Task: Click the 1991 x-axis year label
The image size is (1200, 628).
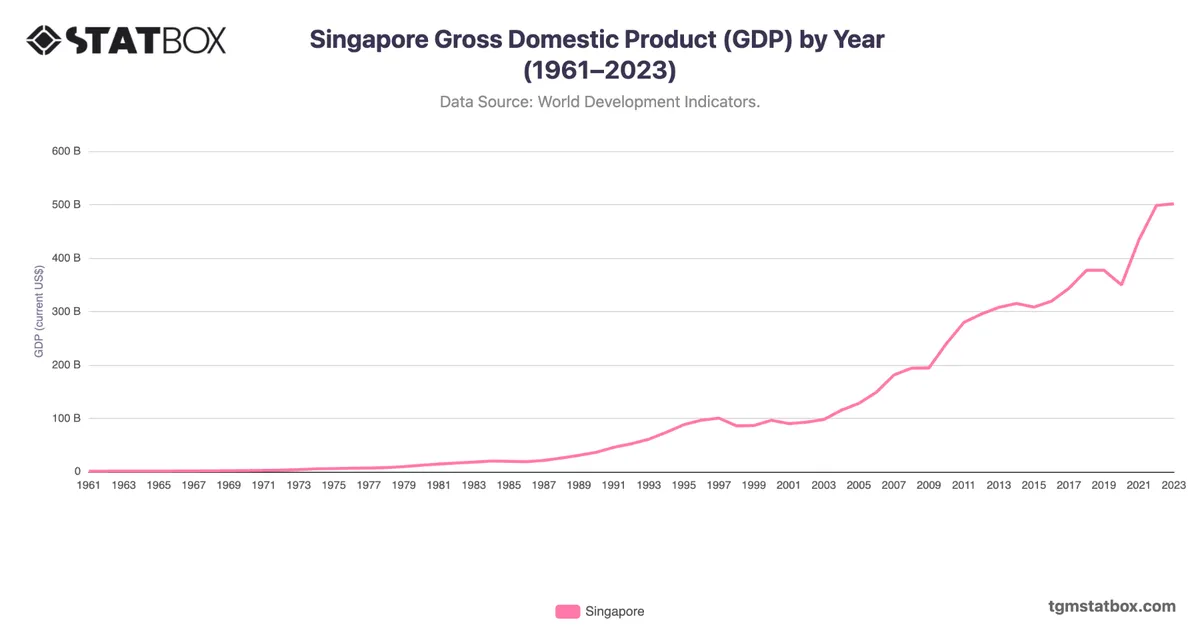Action: tap(614, 485)
